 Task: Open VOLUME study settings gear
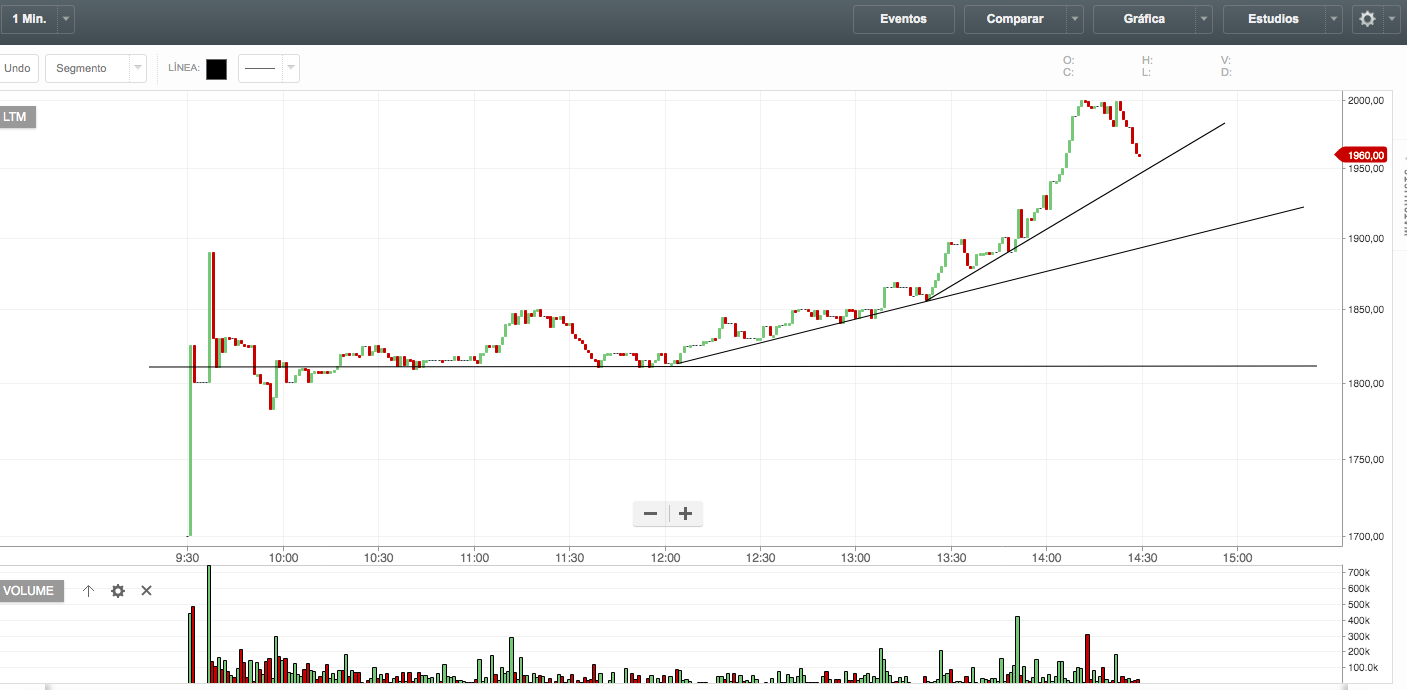pos(118,591)
